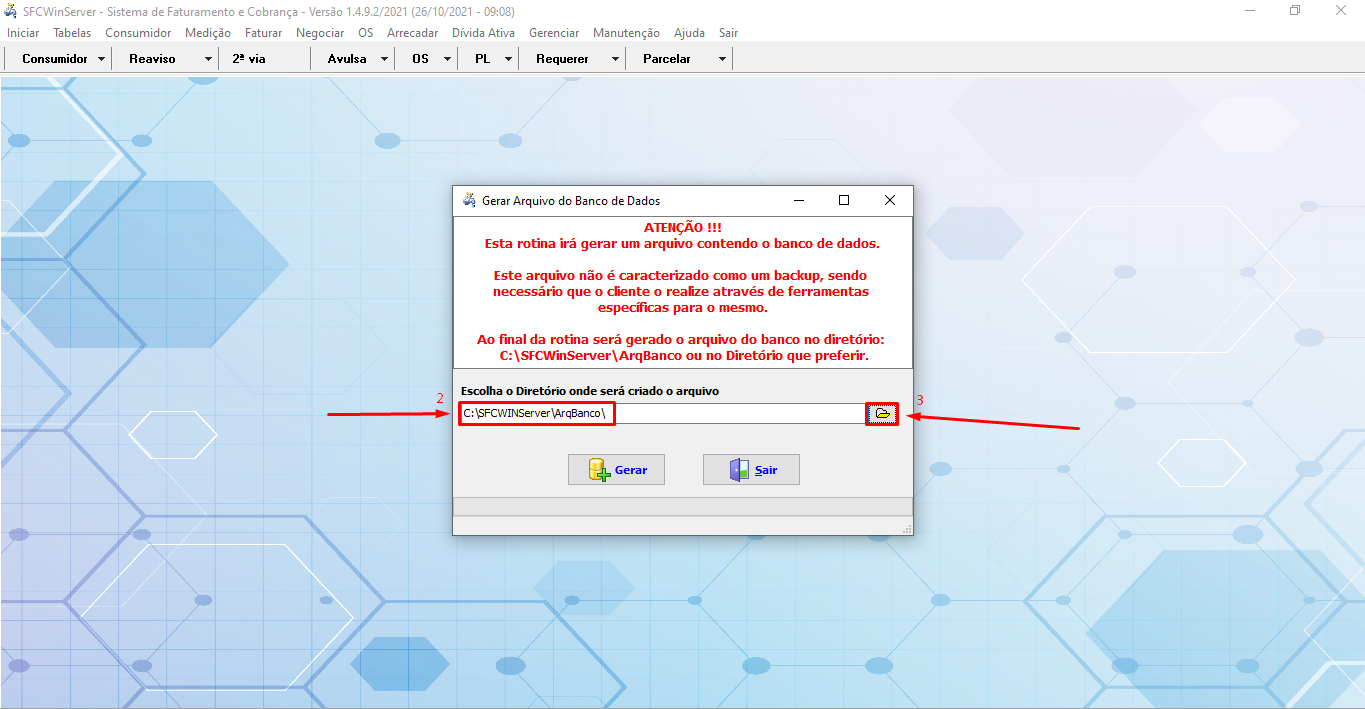Open the Tabelas menu

click(x=72, y=33)
